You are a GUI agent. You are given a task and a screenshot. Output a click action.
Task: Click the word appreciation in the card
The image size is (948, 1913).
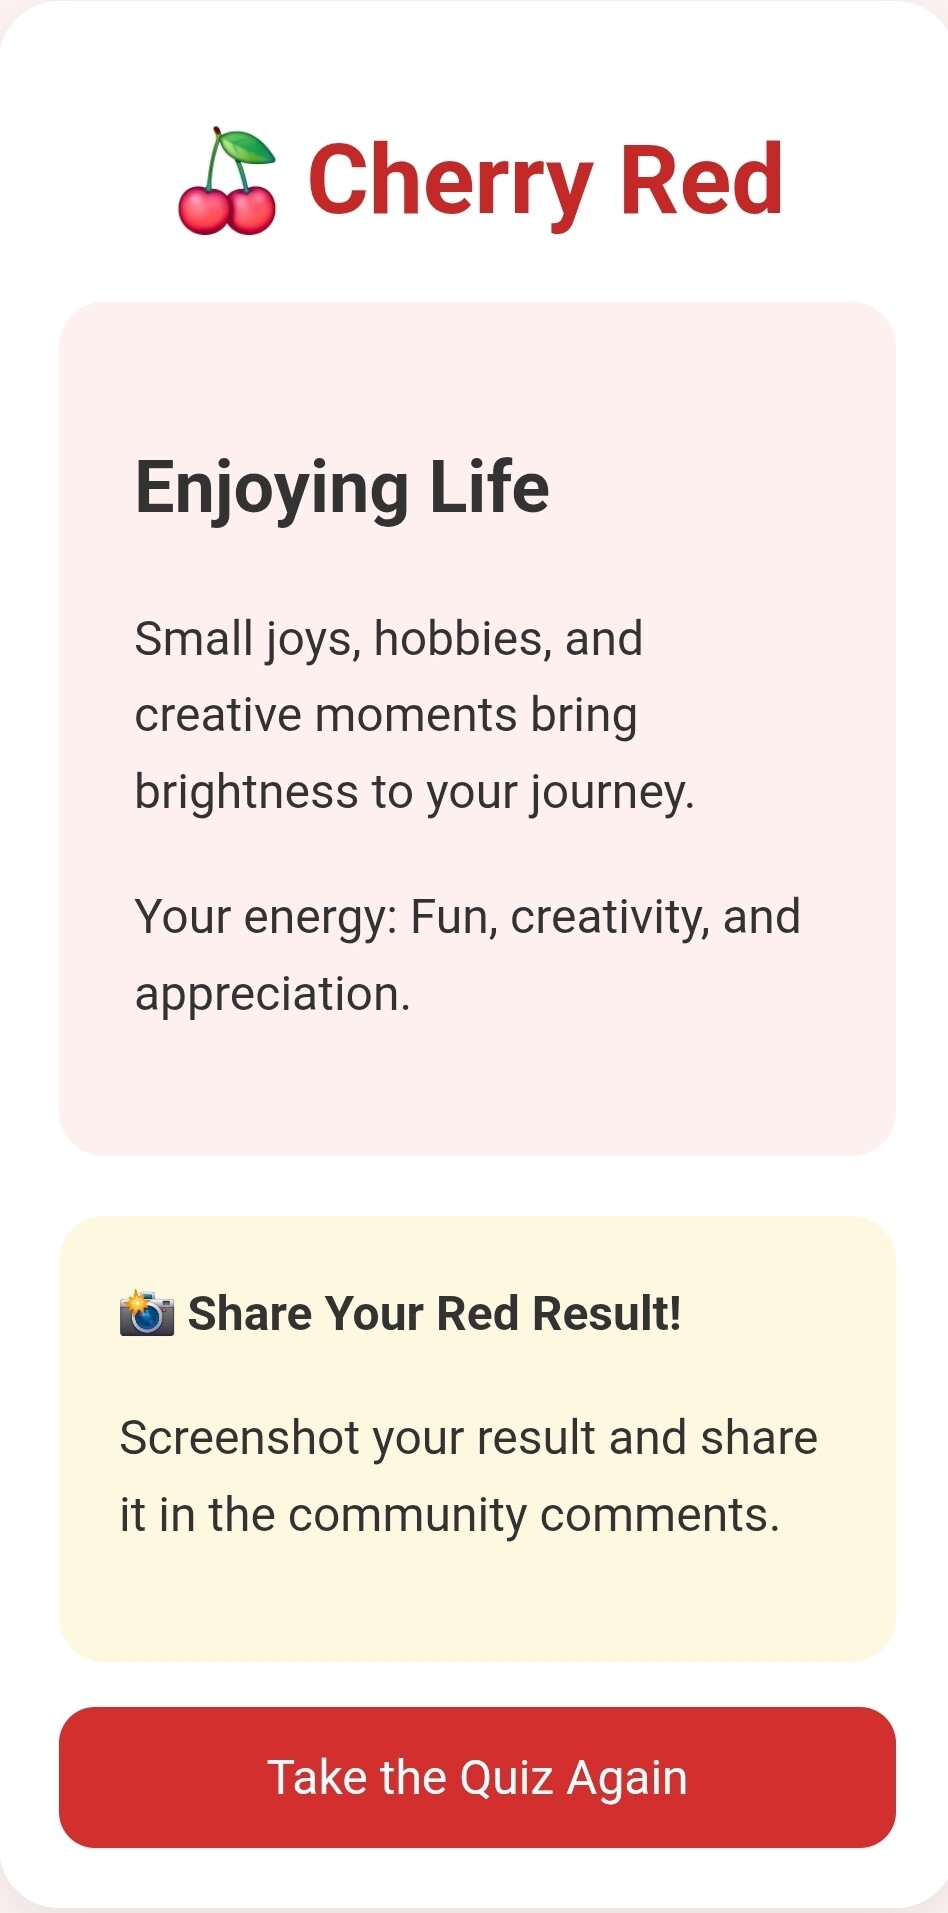[x=272, y=995]
